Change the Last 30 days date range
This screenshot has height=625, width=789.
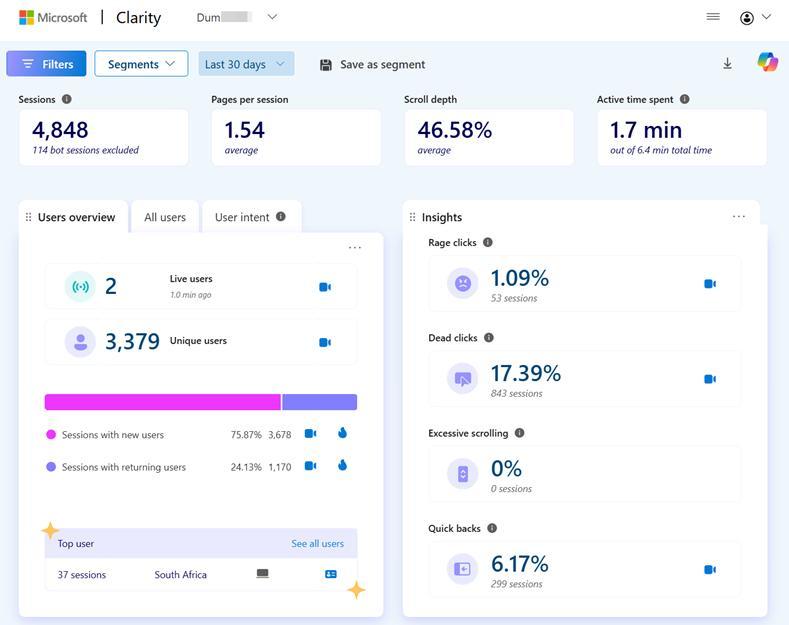click(246, 64)
